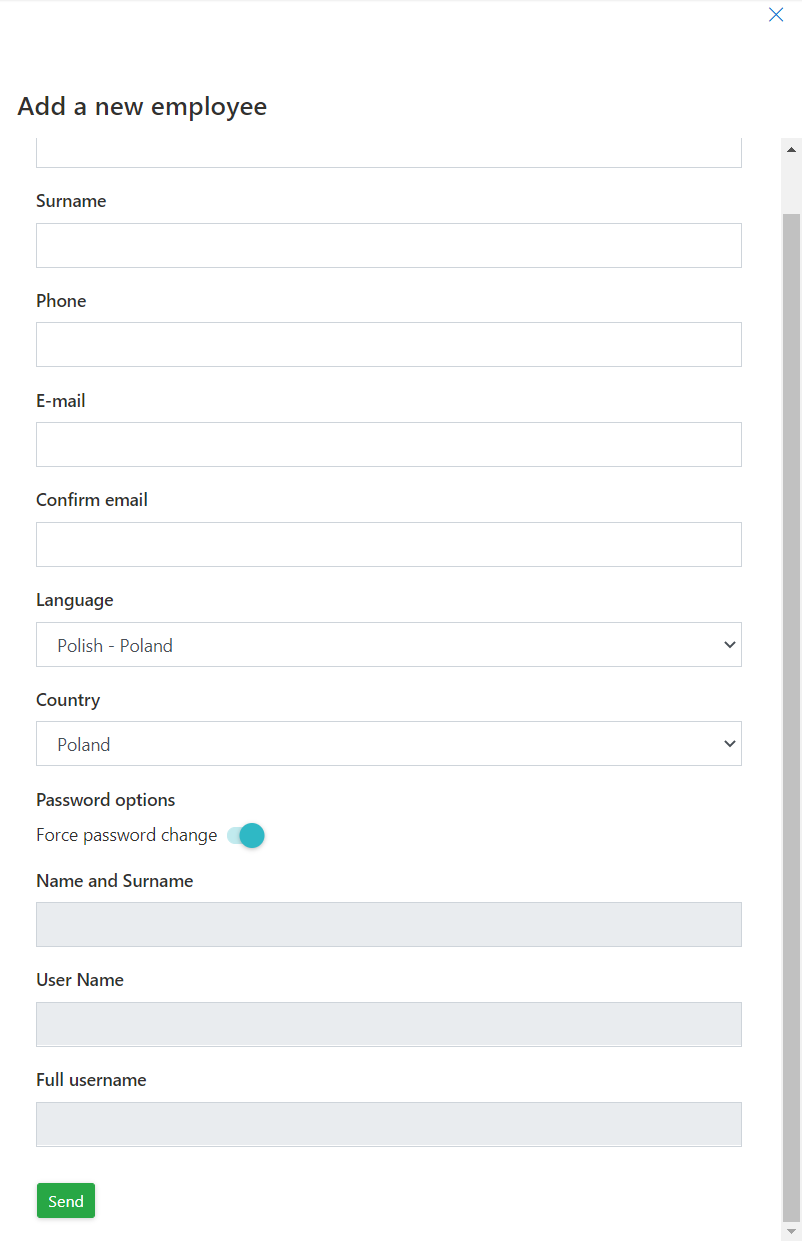The width and height of the screenshot is (802, 1241).
Task: Focus the Surname input field
Action: [x=388, y=245]
